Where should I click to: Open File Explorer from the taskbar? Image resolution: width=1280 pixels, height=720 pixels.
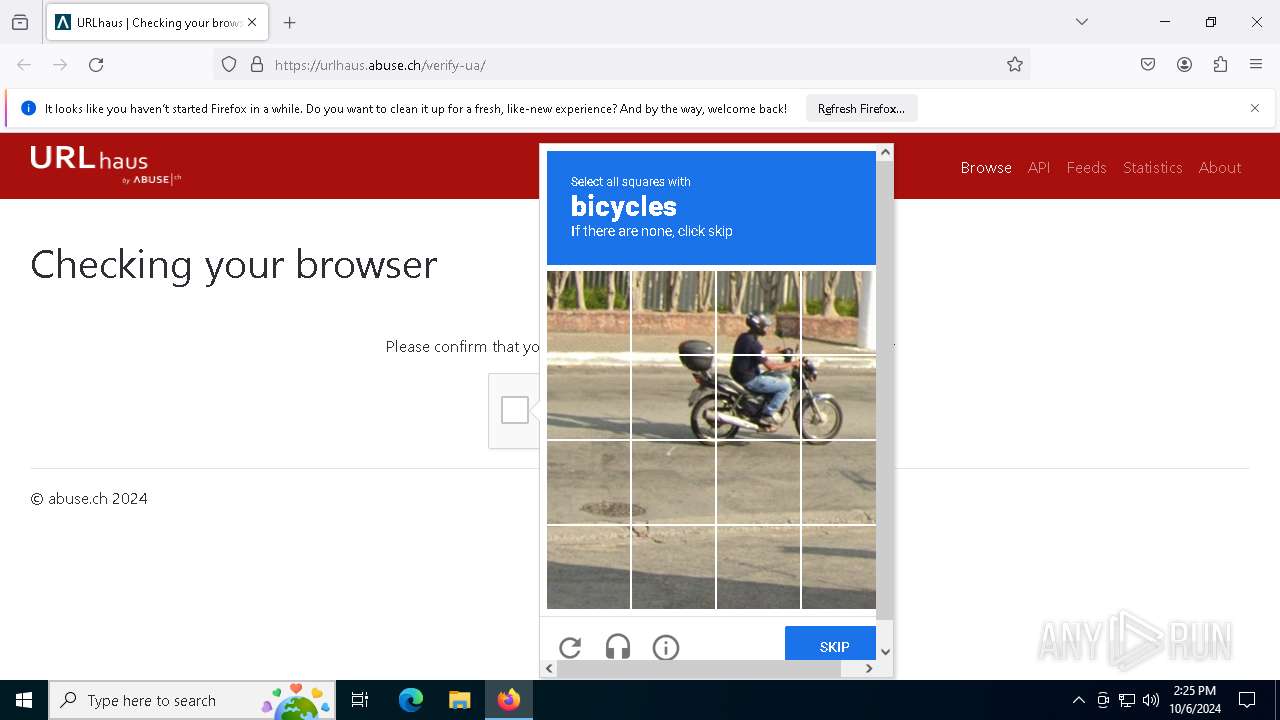click(x=459, y=700)
